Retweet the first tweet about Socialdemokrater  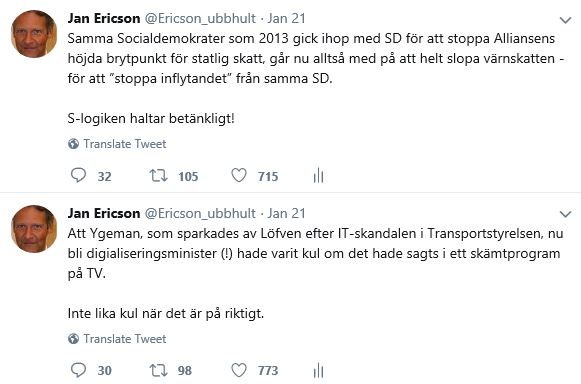158,175
